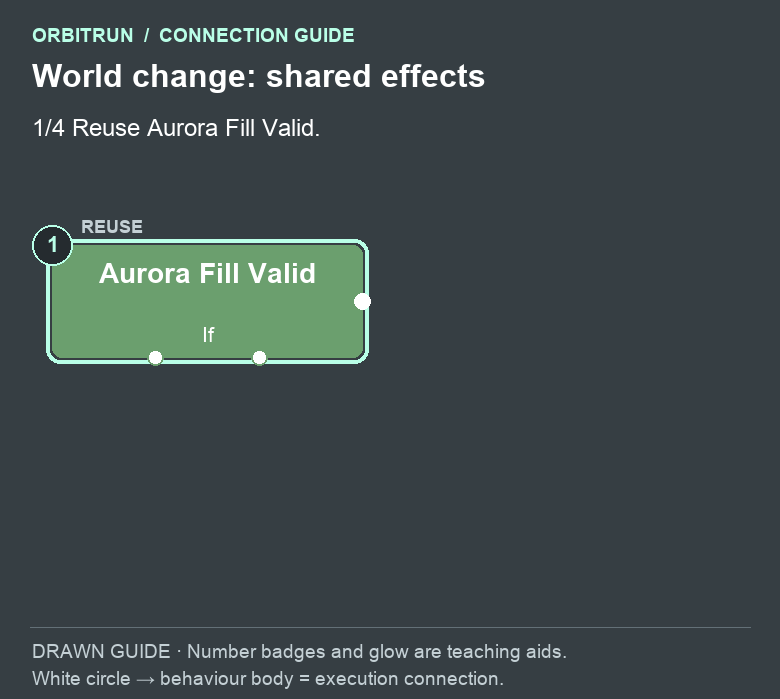The height and width of the screenshot is (699, 780).
Task: Click the REUSE tag above the node
Action: pyautogui.click(x=112, y=227)
